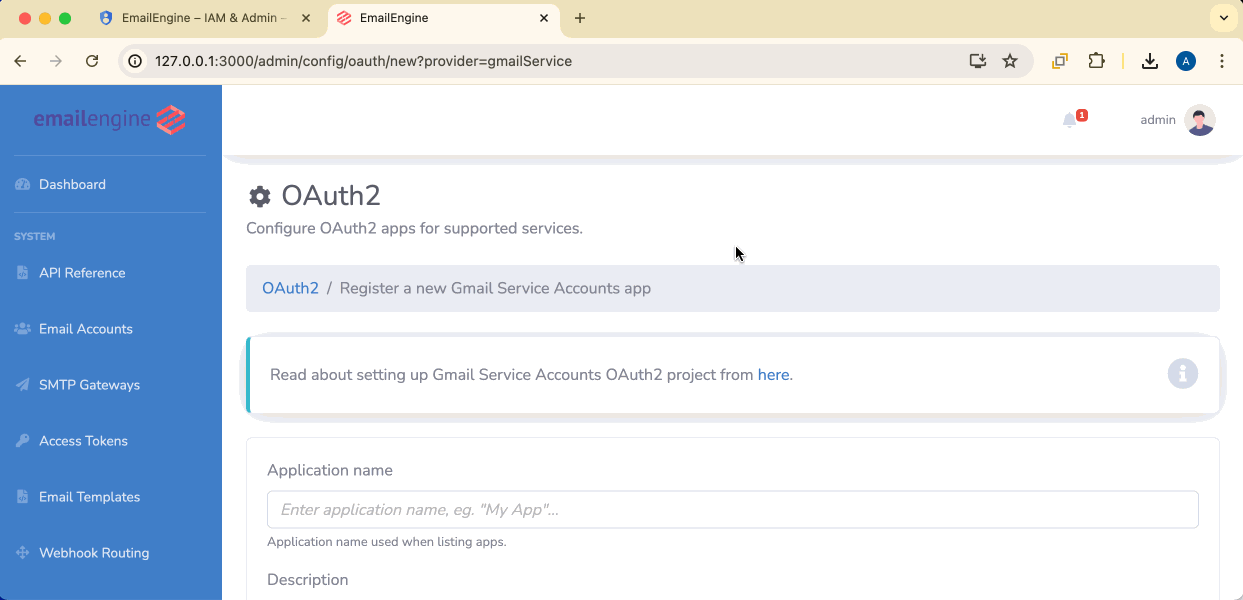
Task: Bookmark this page with the star icon
Action: [x=1010, y=60]
